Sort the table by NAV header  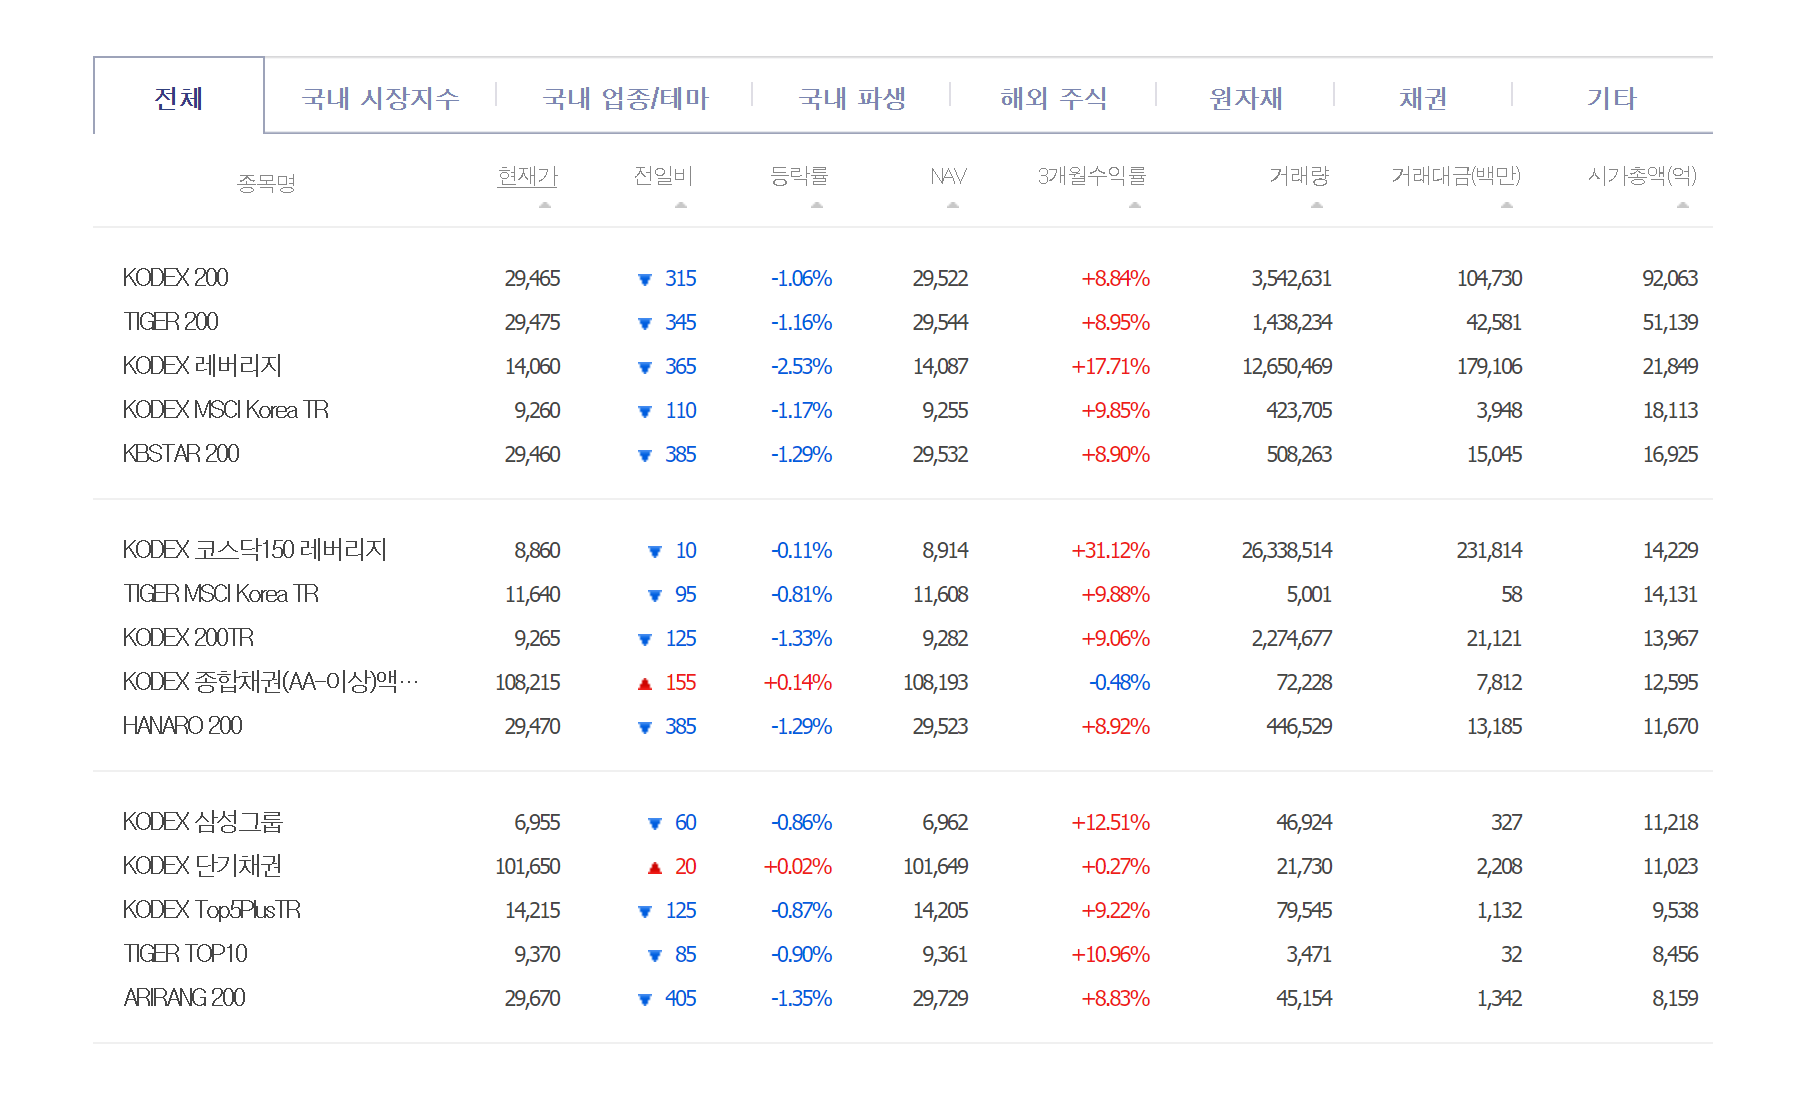(x=948, y=176)
